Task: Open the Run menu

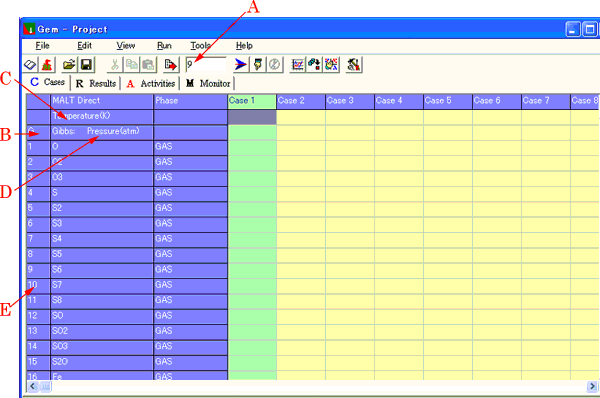Action: [164, 46]
